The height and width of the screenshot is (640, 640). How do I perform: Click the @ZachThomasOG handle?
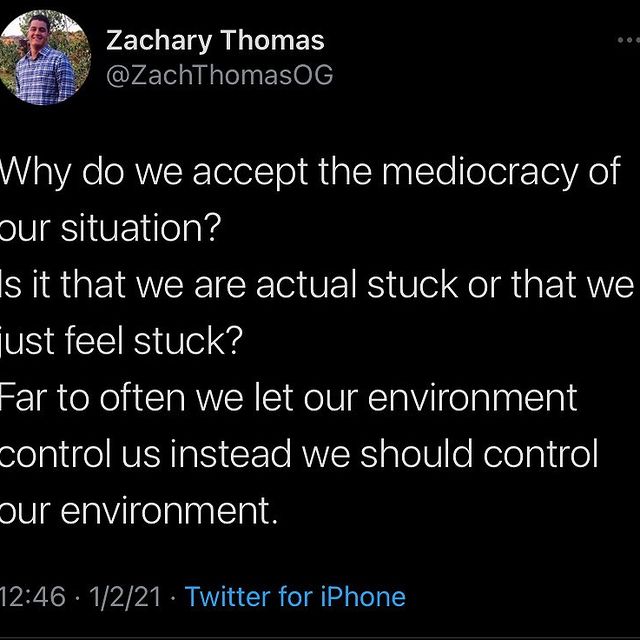pyautogui.click(x=220, y=75)
